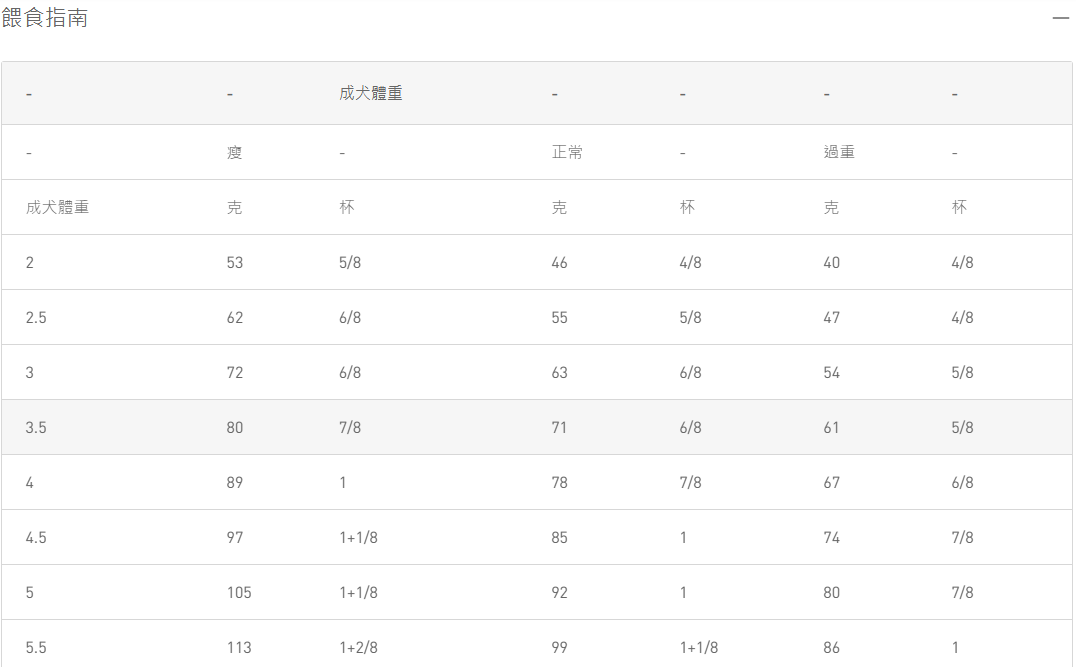Click the 99 gram value cell
Image resolution: width=1076 pixels, height=667 pixels.
point(559,648)
